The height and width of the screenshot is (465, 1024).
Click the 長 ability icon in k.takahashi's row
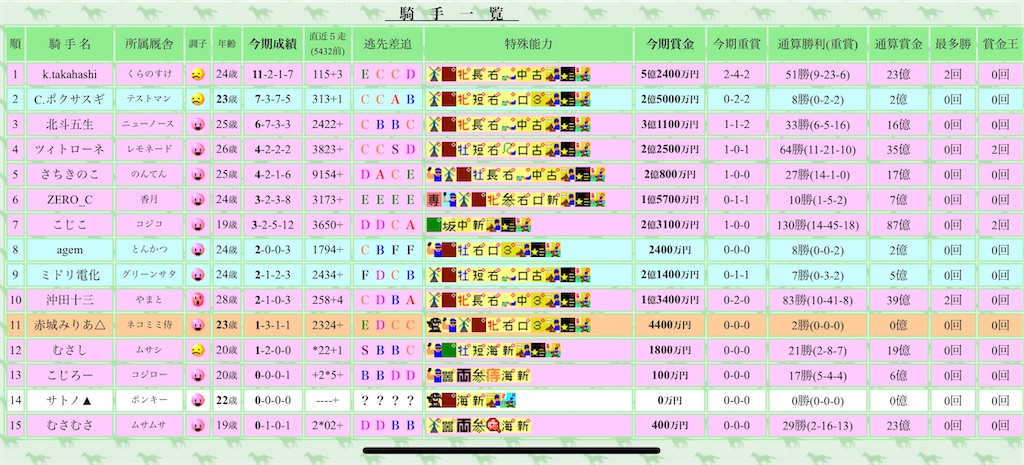coord(478,74)
